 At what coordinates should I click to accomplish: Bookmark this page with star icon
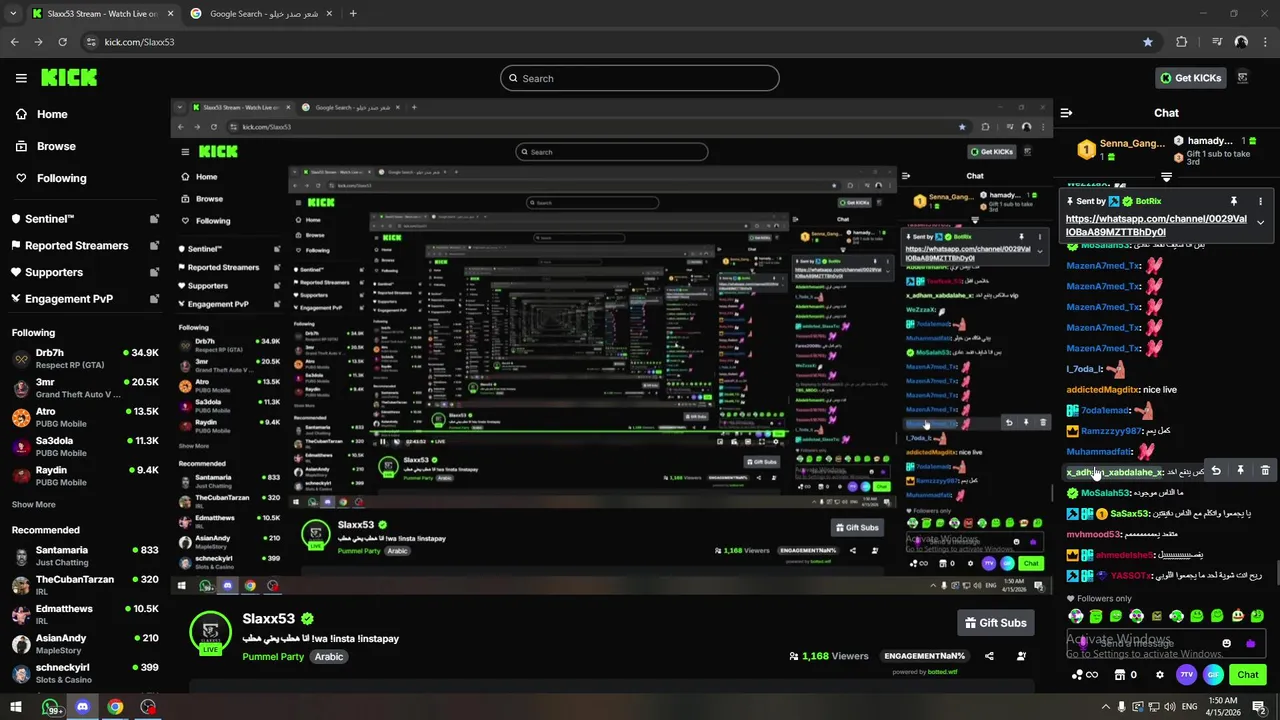[1148, 42]
